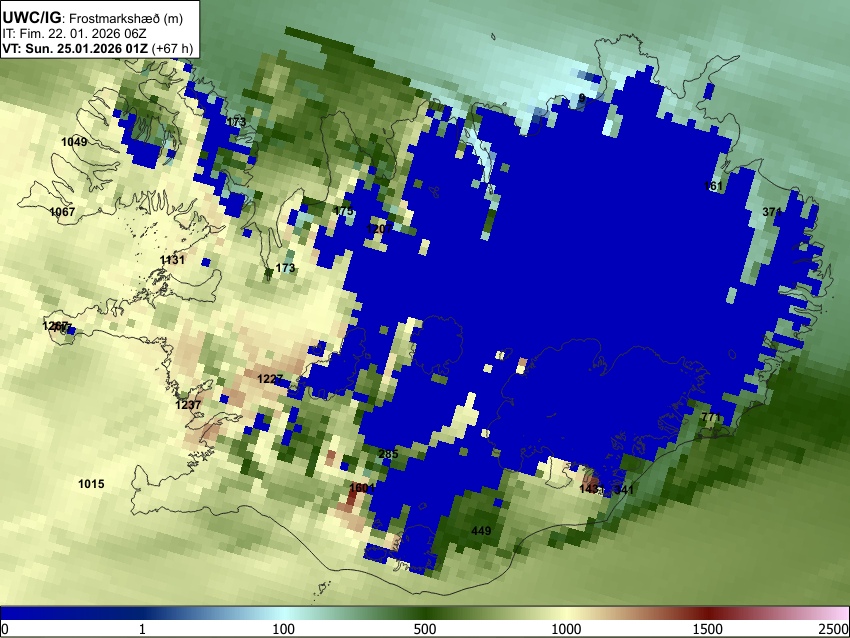This screenshot has width=850, height=638.
Task: Click the map value 1015
Action: pos(91,484)
